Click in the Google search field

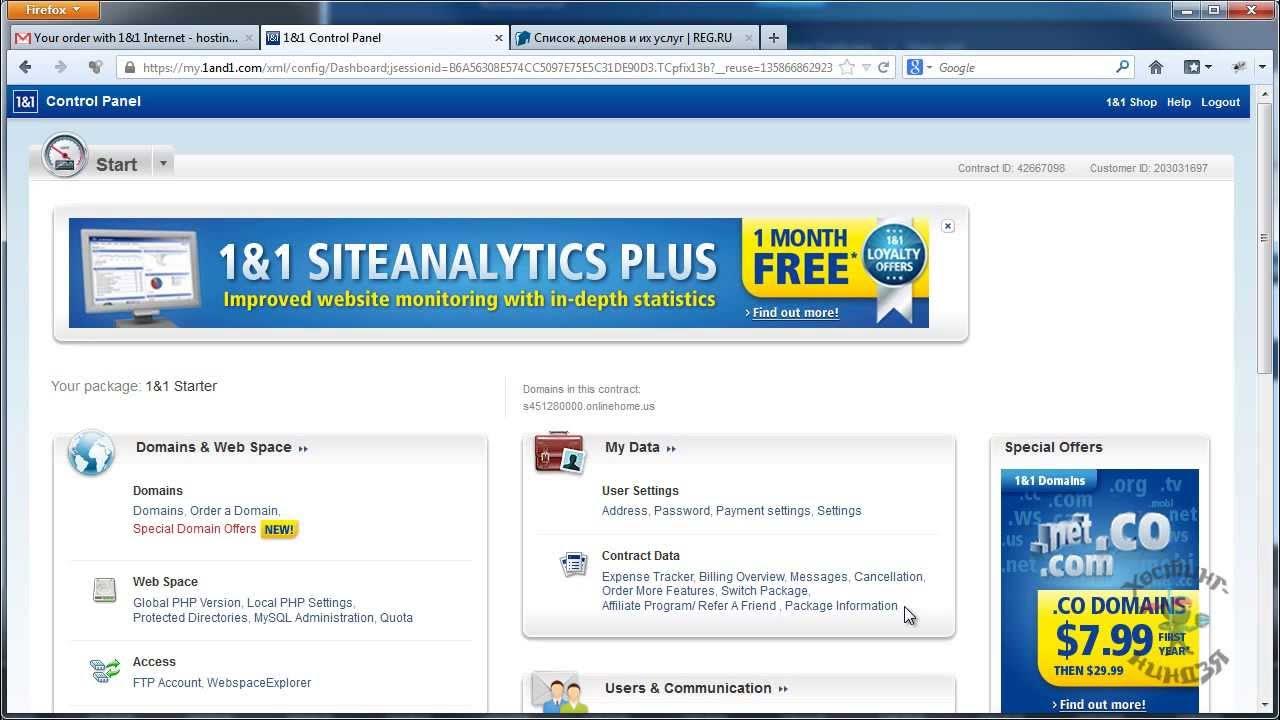pos(1025,67)
